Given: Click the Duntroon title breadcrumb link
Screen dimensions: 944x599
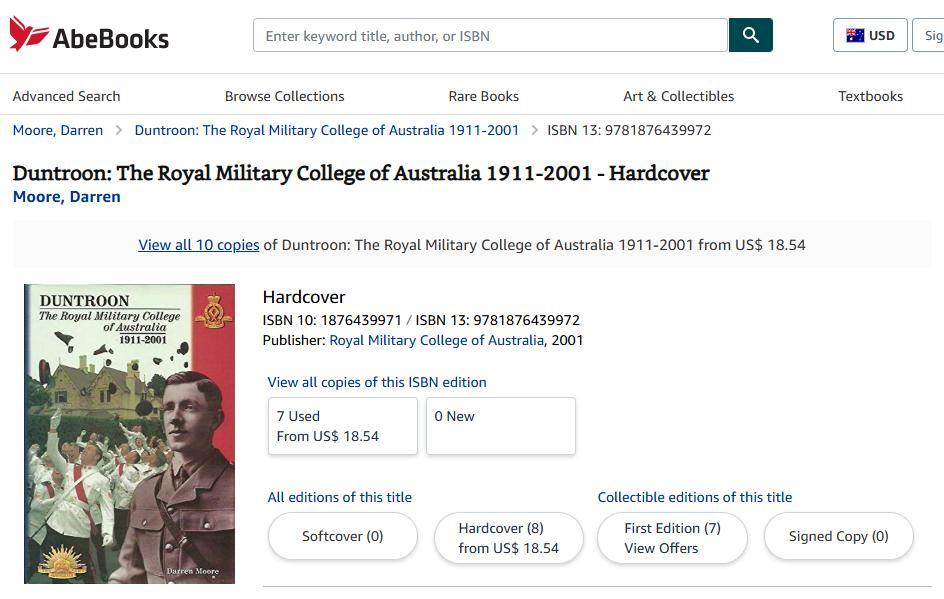Looking at the screenshot, I should pos(326,130).
